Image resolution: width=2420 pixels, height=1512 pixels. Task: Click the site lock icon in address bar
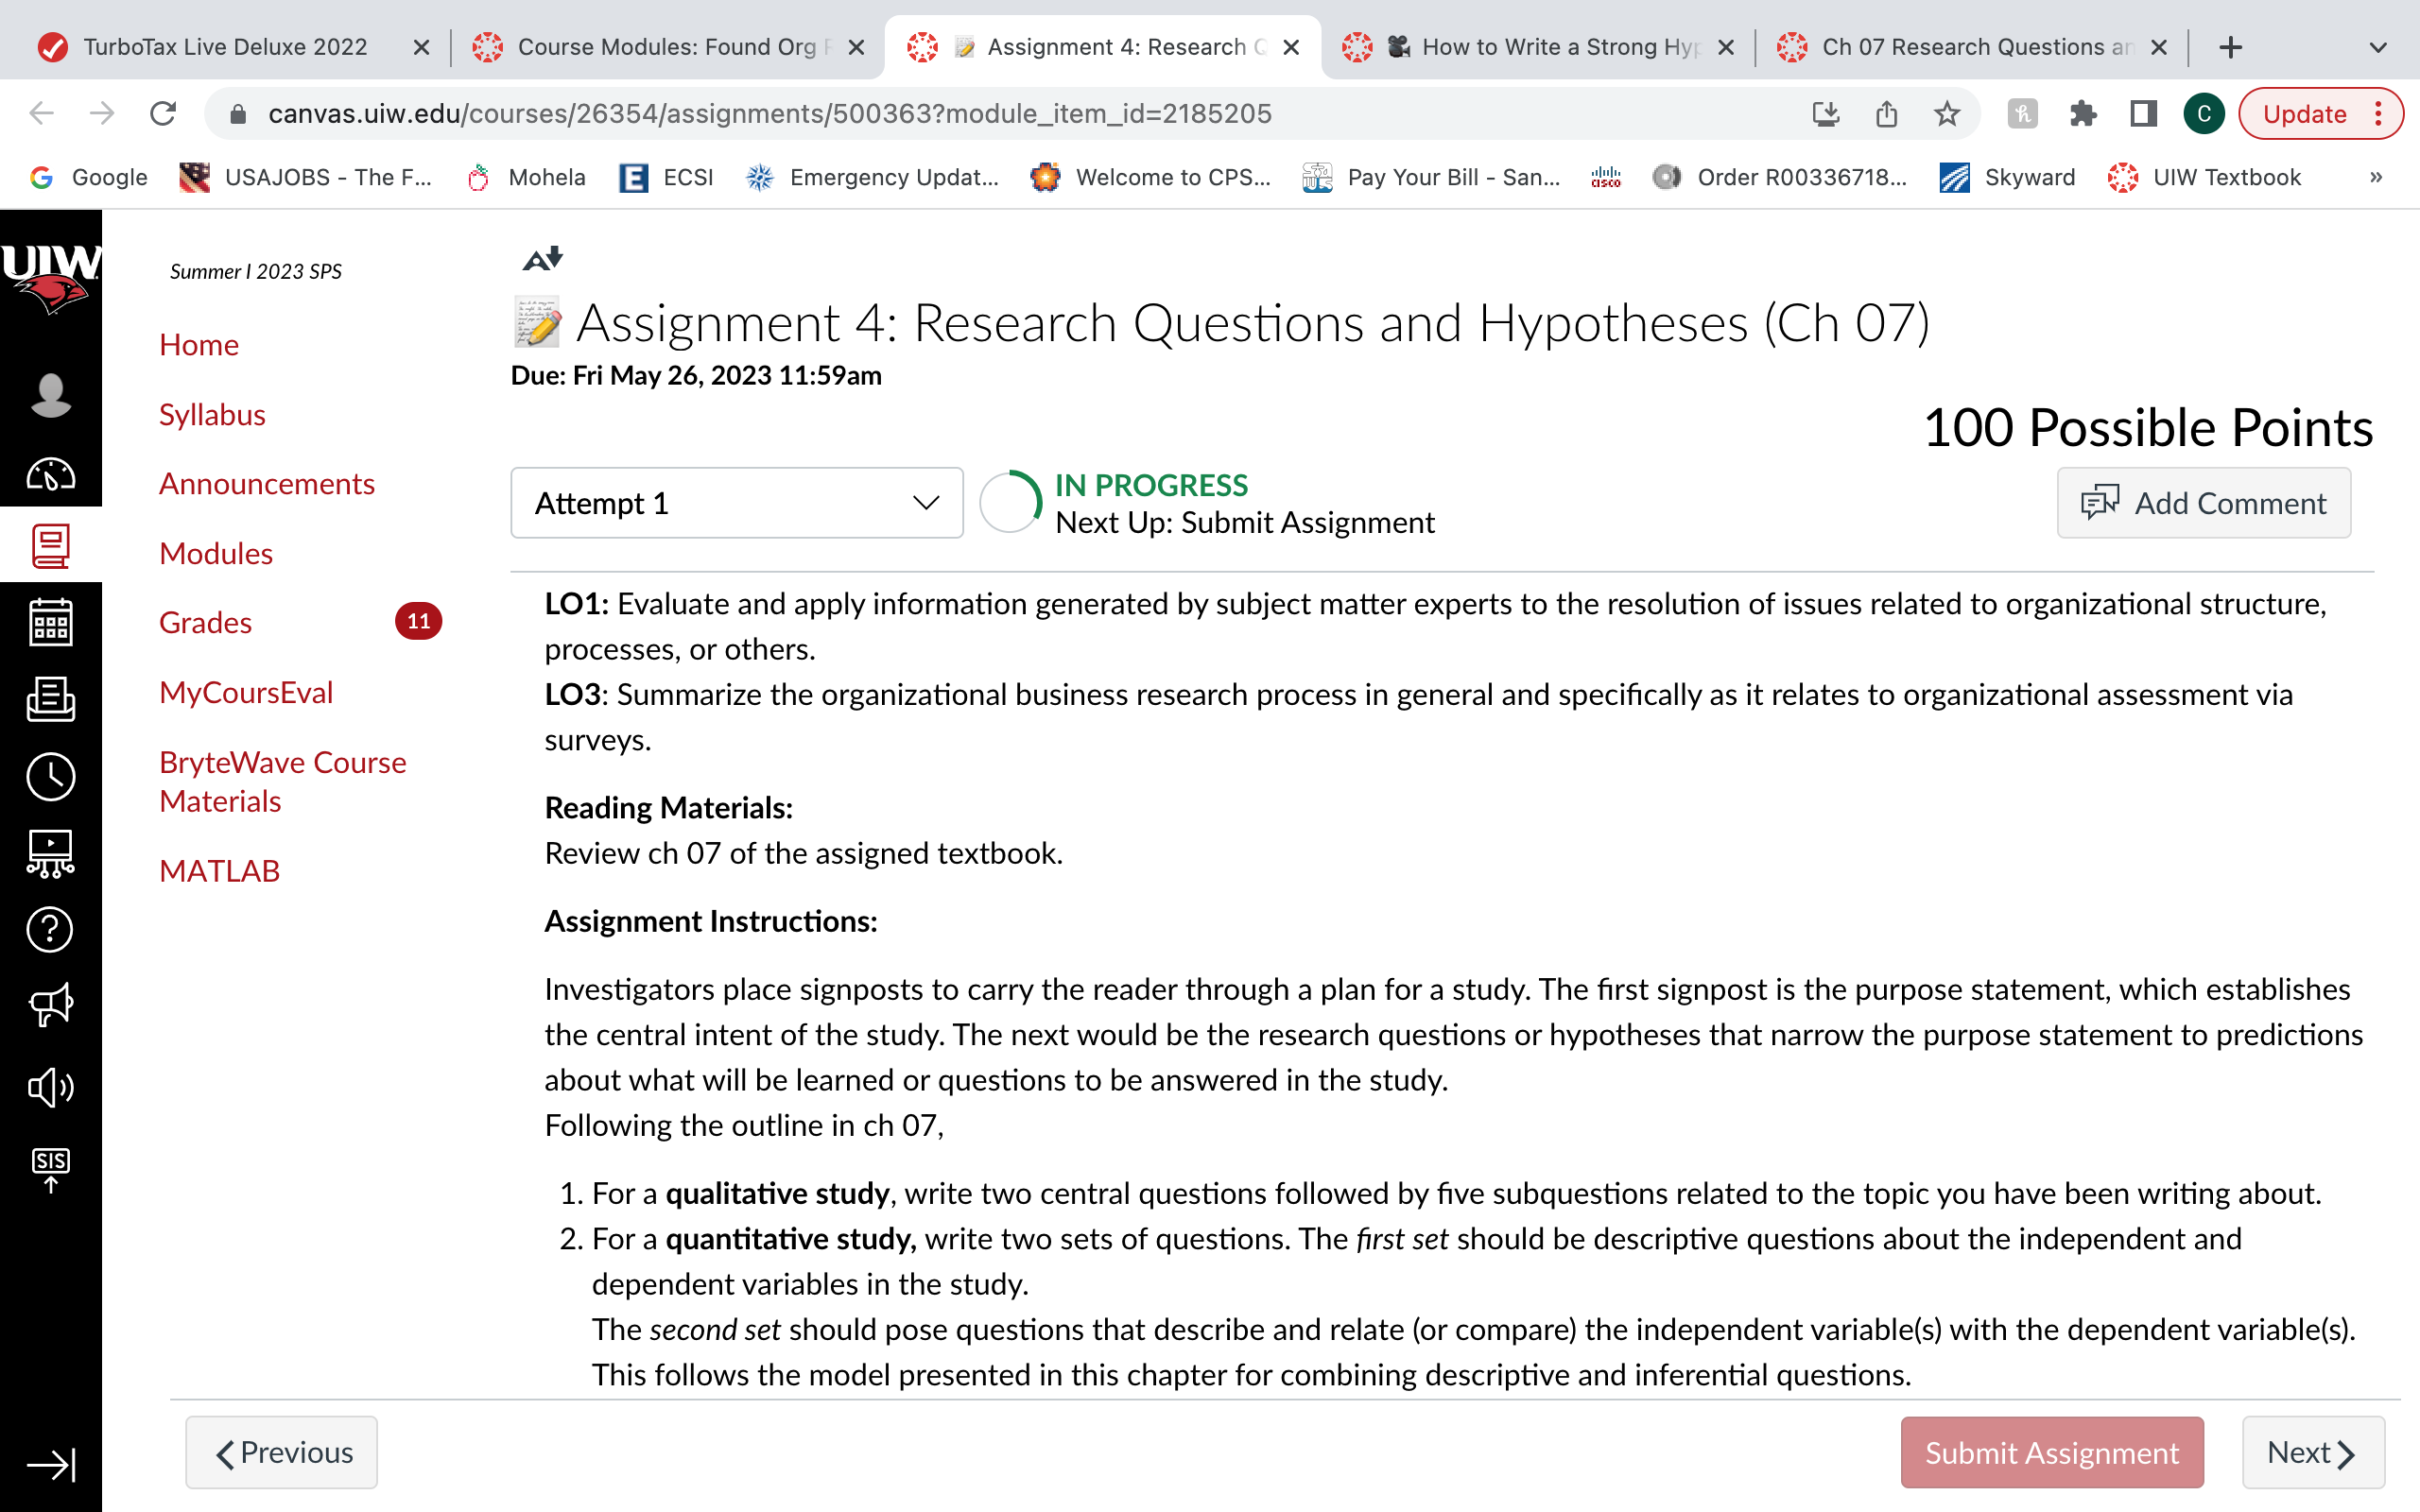(x=238, y=114)
